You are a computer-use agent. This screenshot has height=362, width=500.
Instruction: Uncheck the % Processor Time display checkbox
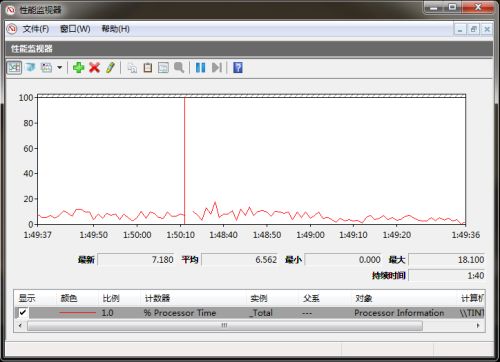pos(23,313)
